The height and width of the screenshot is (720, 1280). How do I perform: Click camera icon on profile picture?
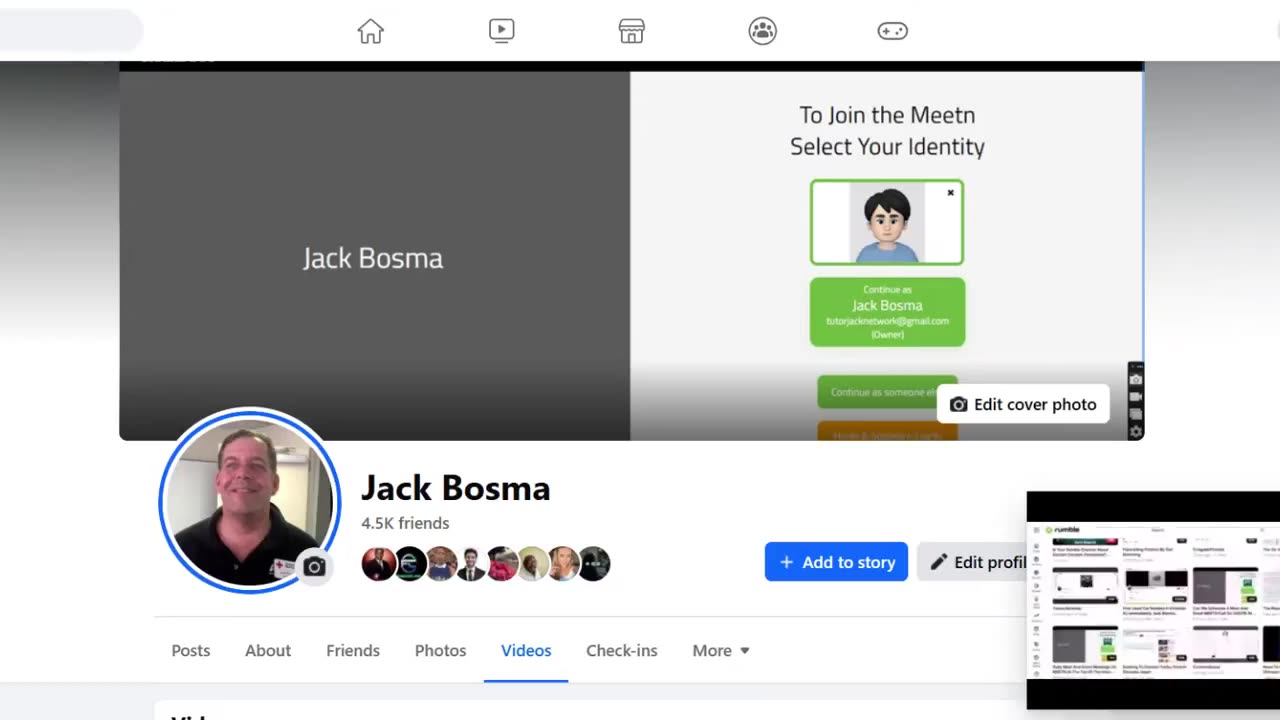314,567
